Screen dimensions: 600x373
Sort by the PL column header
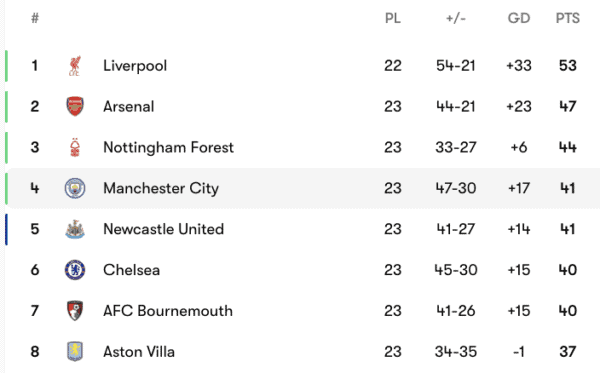[x=393, y=18]
